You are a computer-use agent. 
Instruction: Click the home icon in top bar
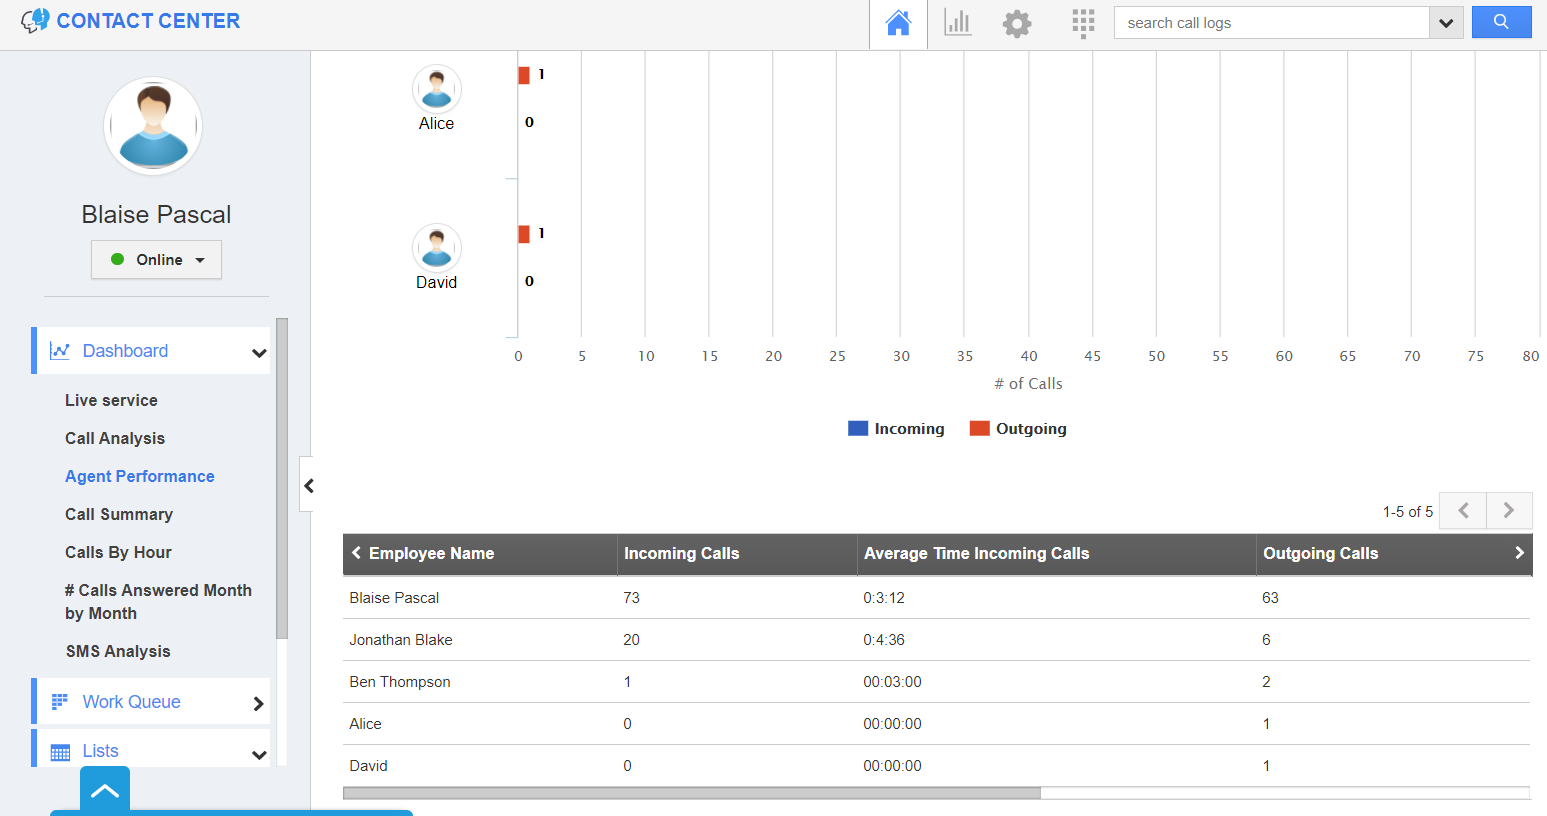(898, 23)
